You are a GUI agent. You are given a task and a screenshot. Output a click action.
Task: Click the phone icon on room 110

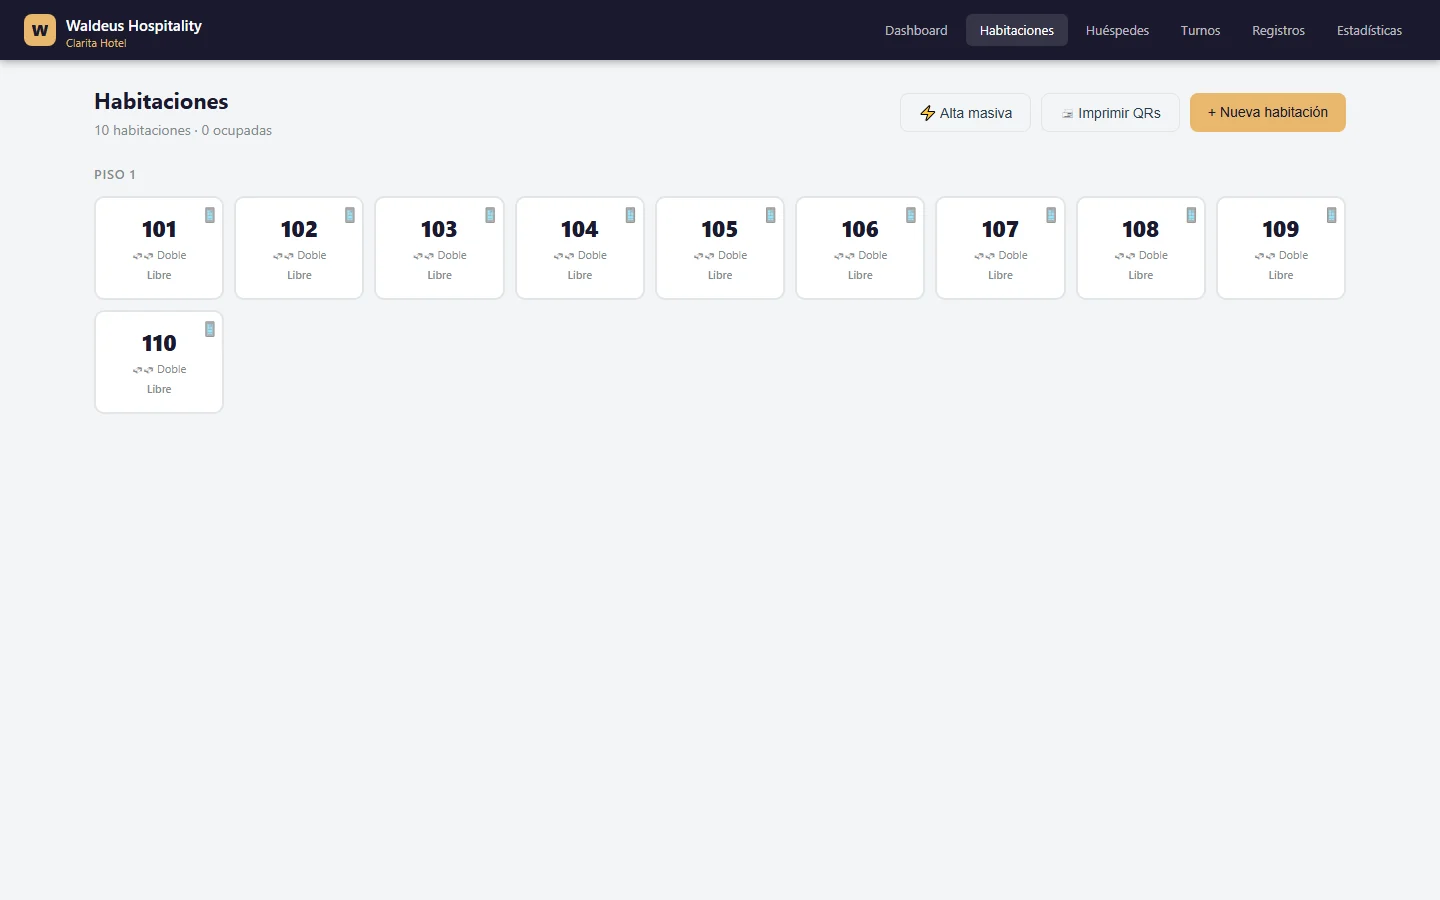point(210,329)
